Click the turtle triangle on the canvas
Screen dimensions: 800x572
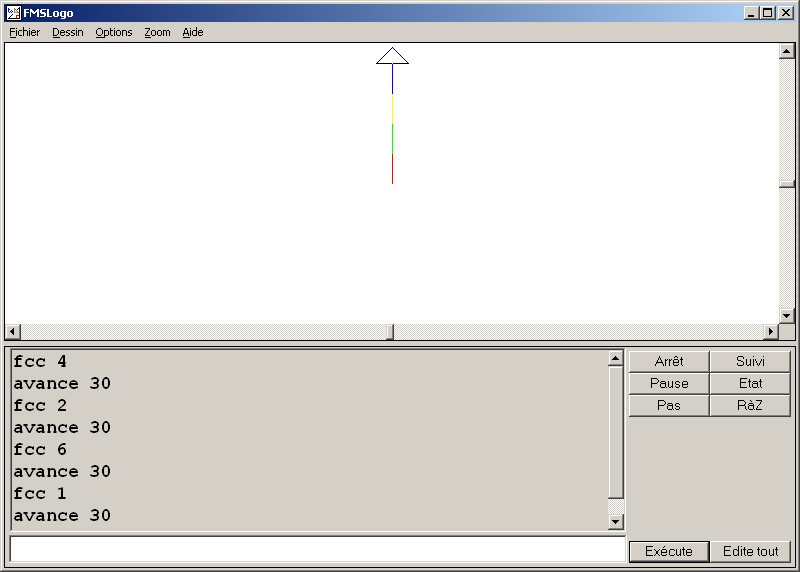point(392,57)
